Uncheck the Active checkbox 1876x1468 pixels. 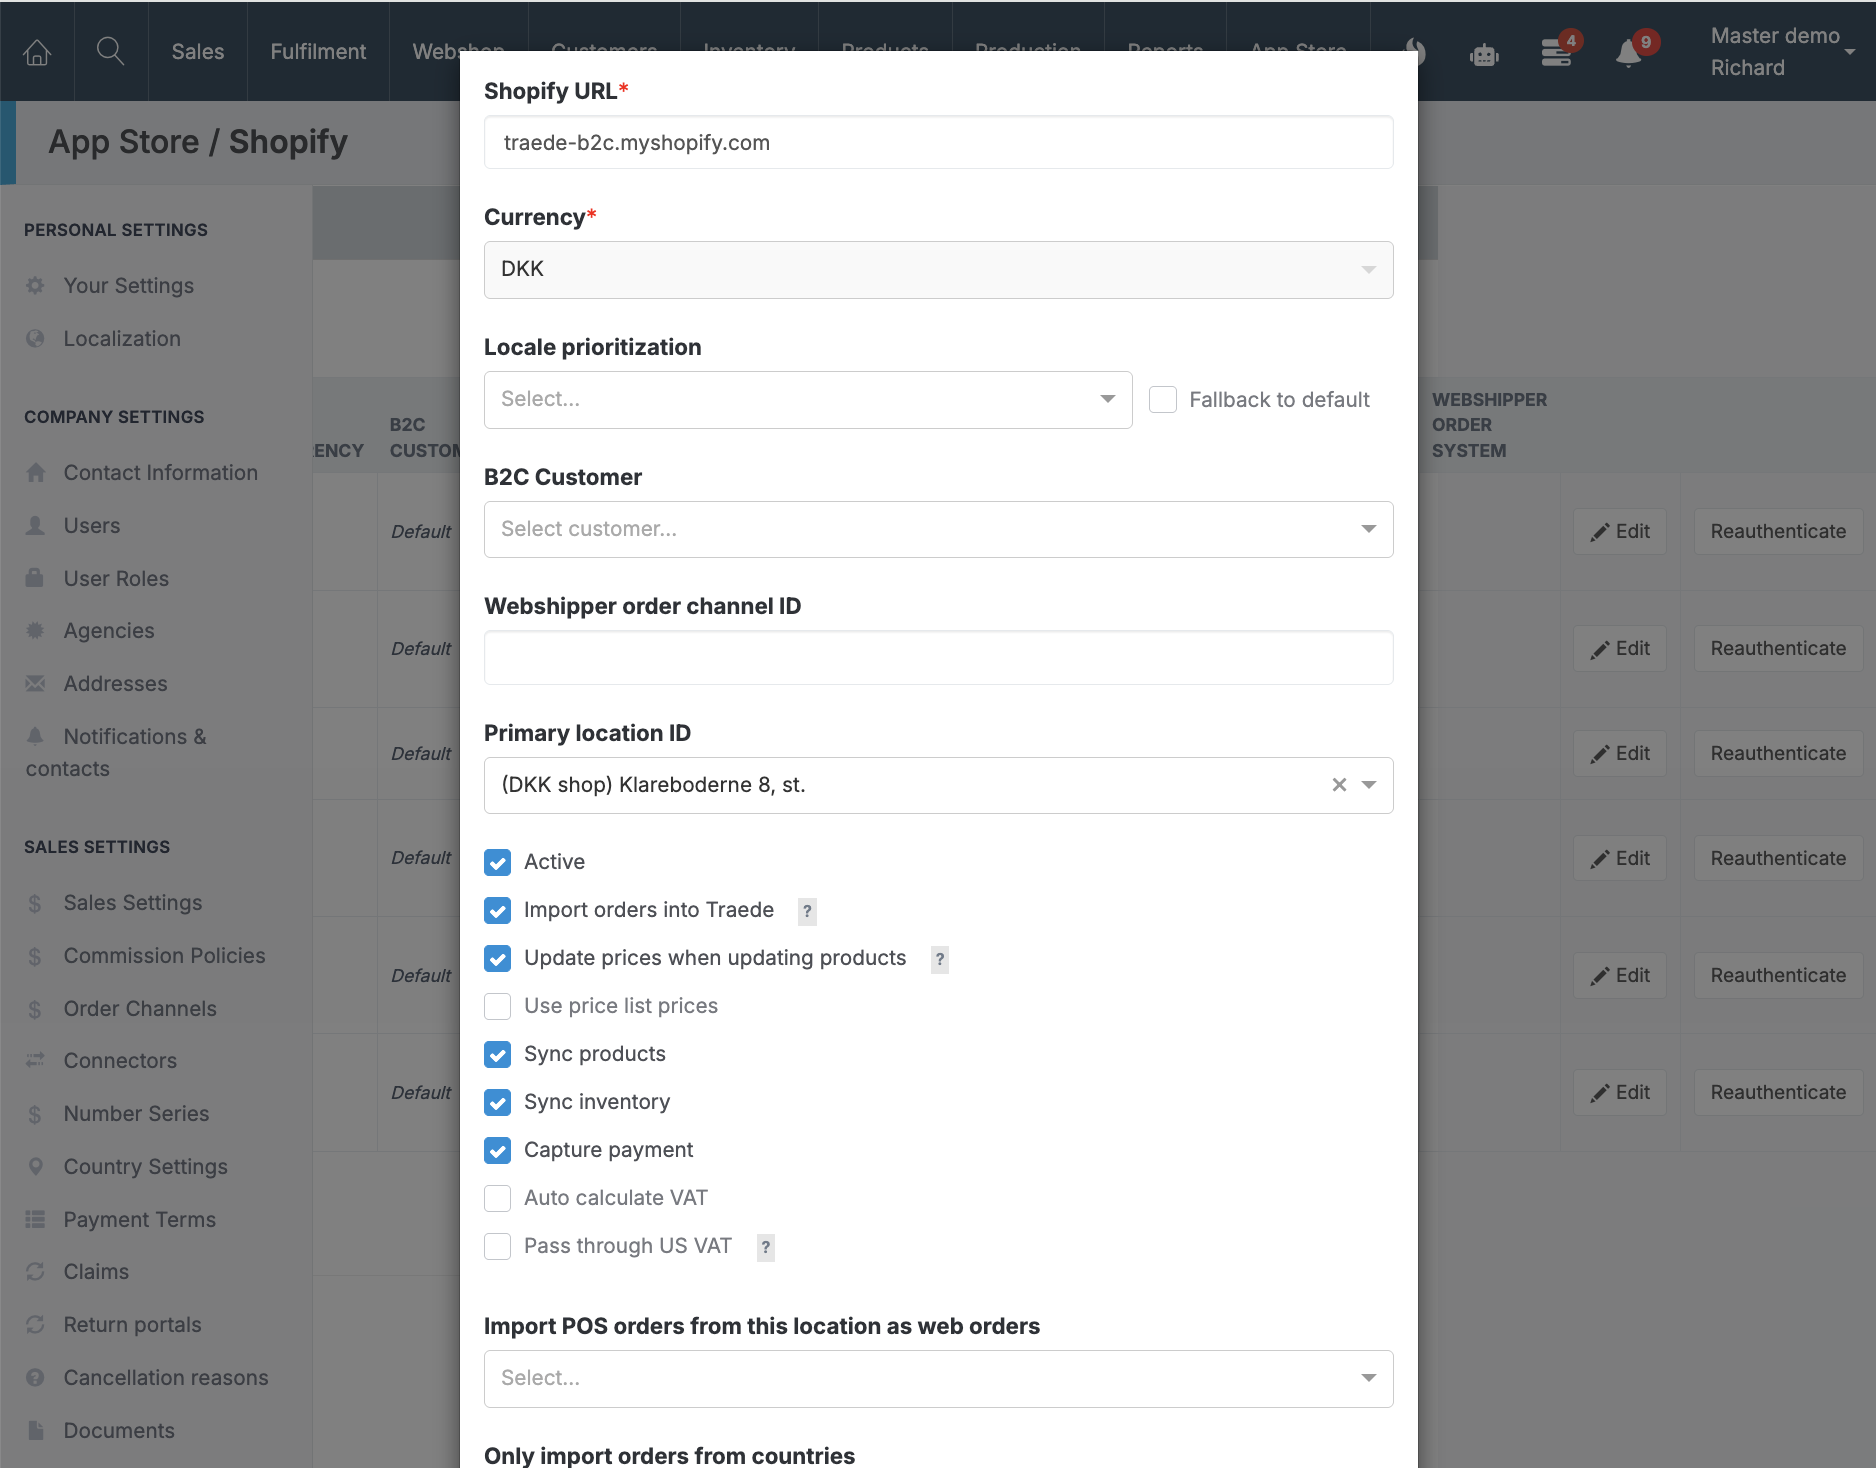pyautogui.click(x=497, y=862)
